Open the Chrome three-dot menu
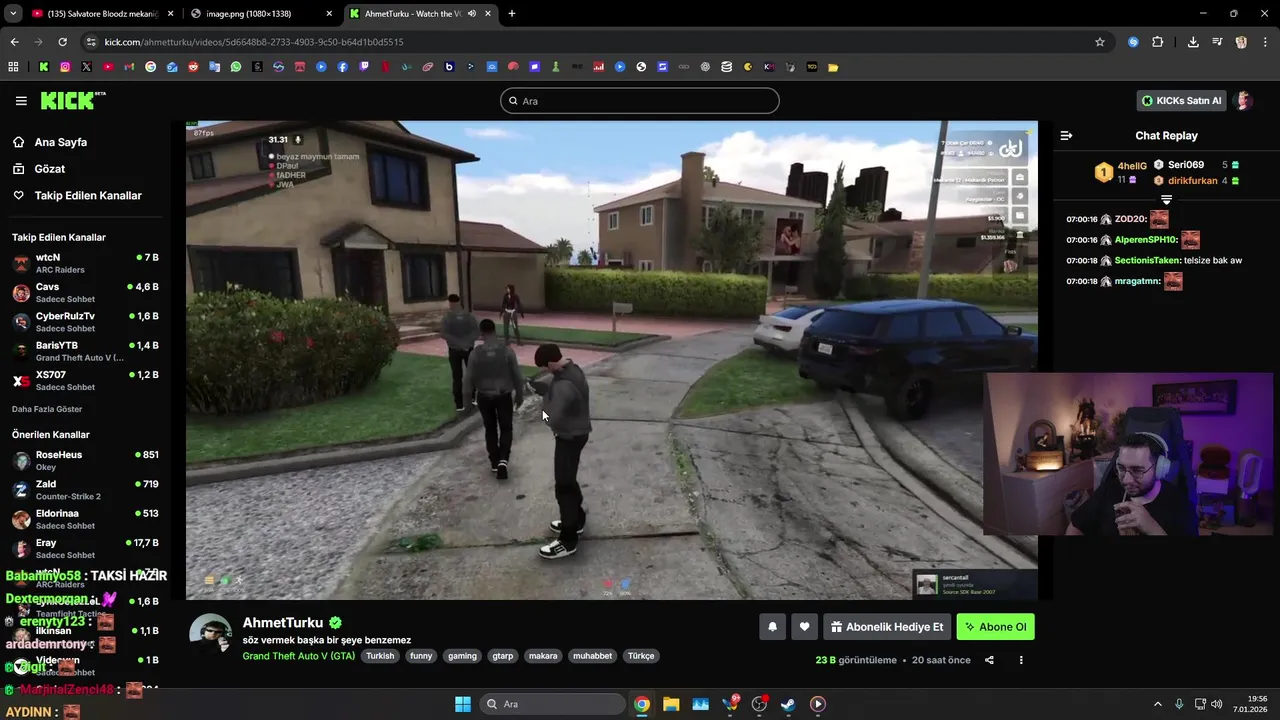Image resolution: width=1280 pixels, height=720 pixels. 1264,42
